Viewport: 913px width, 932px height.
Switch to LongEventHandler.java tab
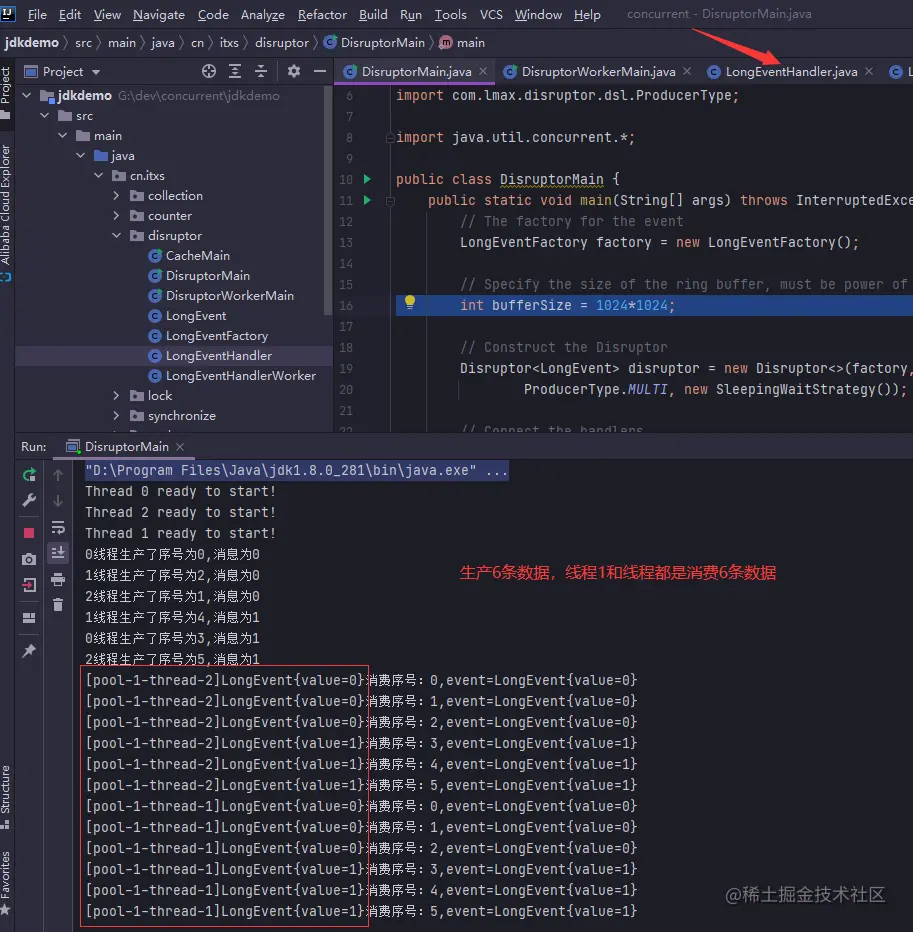click(x=791, y=71)
